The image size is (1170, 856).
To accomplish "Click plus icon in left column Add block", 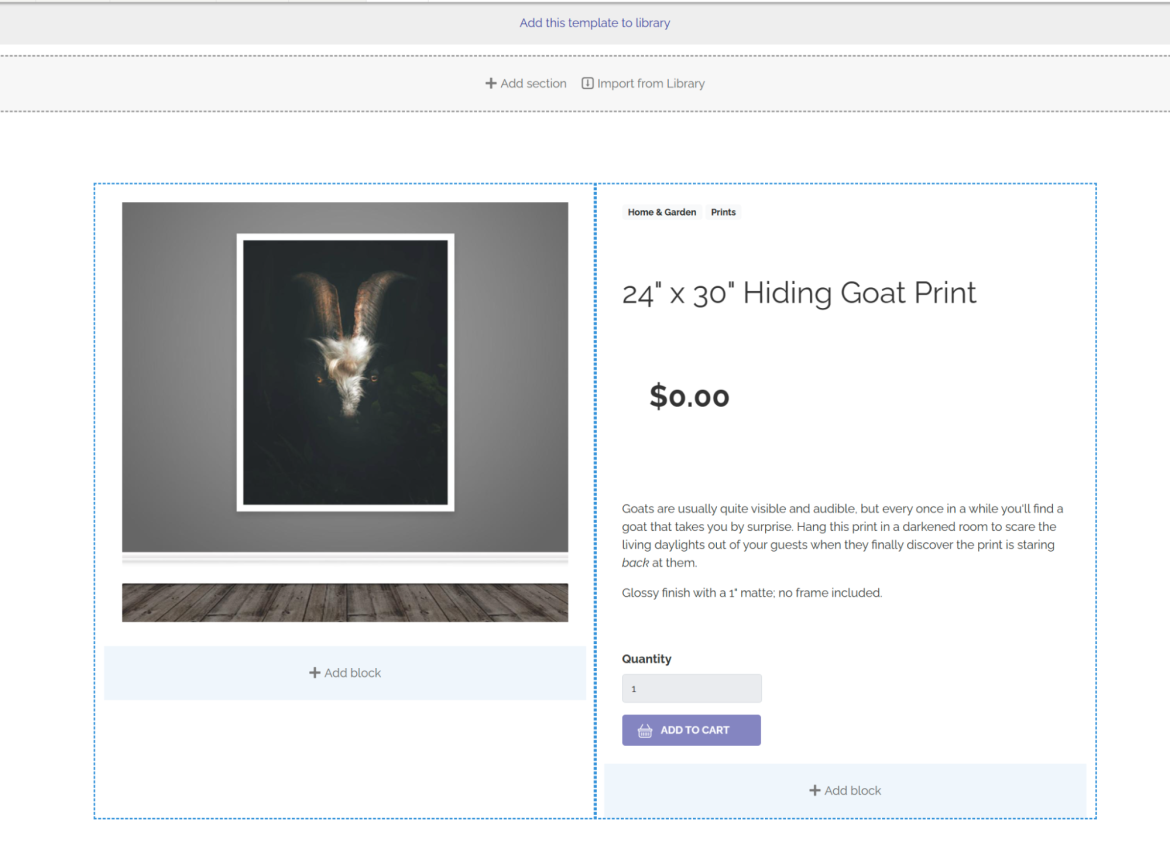I will [x=314, y=673].
